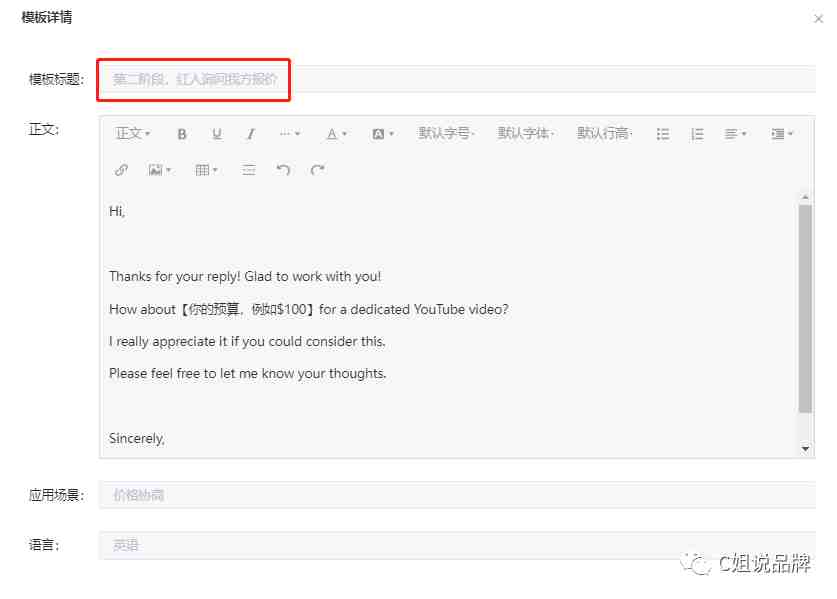The height and width of the screenshot is (599, 837).
Task: Open the 默认行高 line height dropdown
Action: [x=605, y=133]
